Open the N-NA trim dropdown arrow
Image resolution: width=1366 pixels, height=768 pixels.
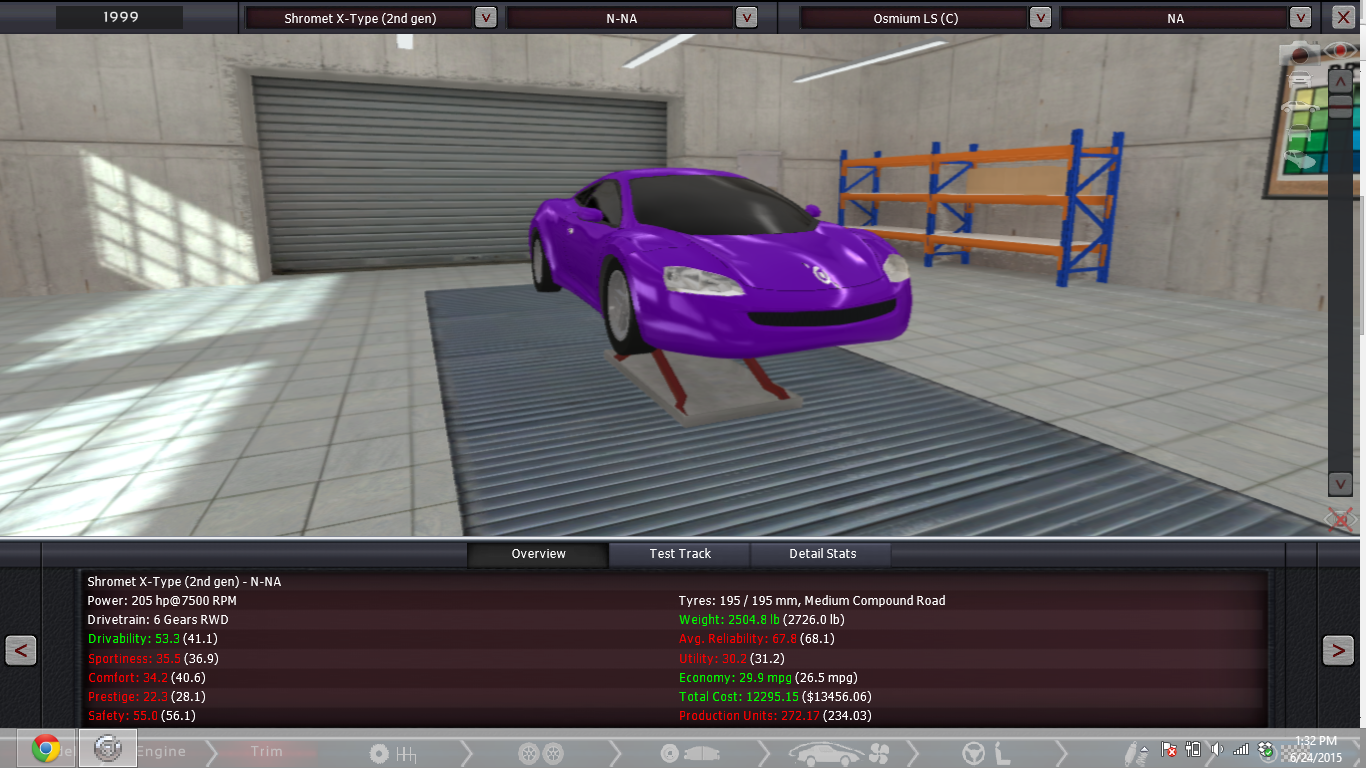click(x=746, y=17)
